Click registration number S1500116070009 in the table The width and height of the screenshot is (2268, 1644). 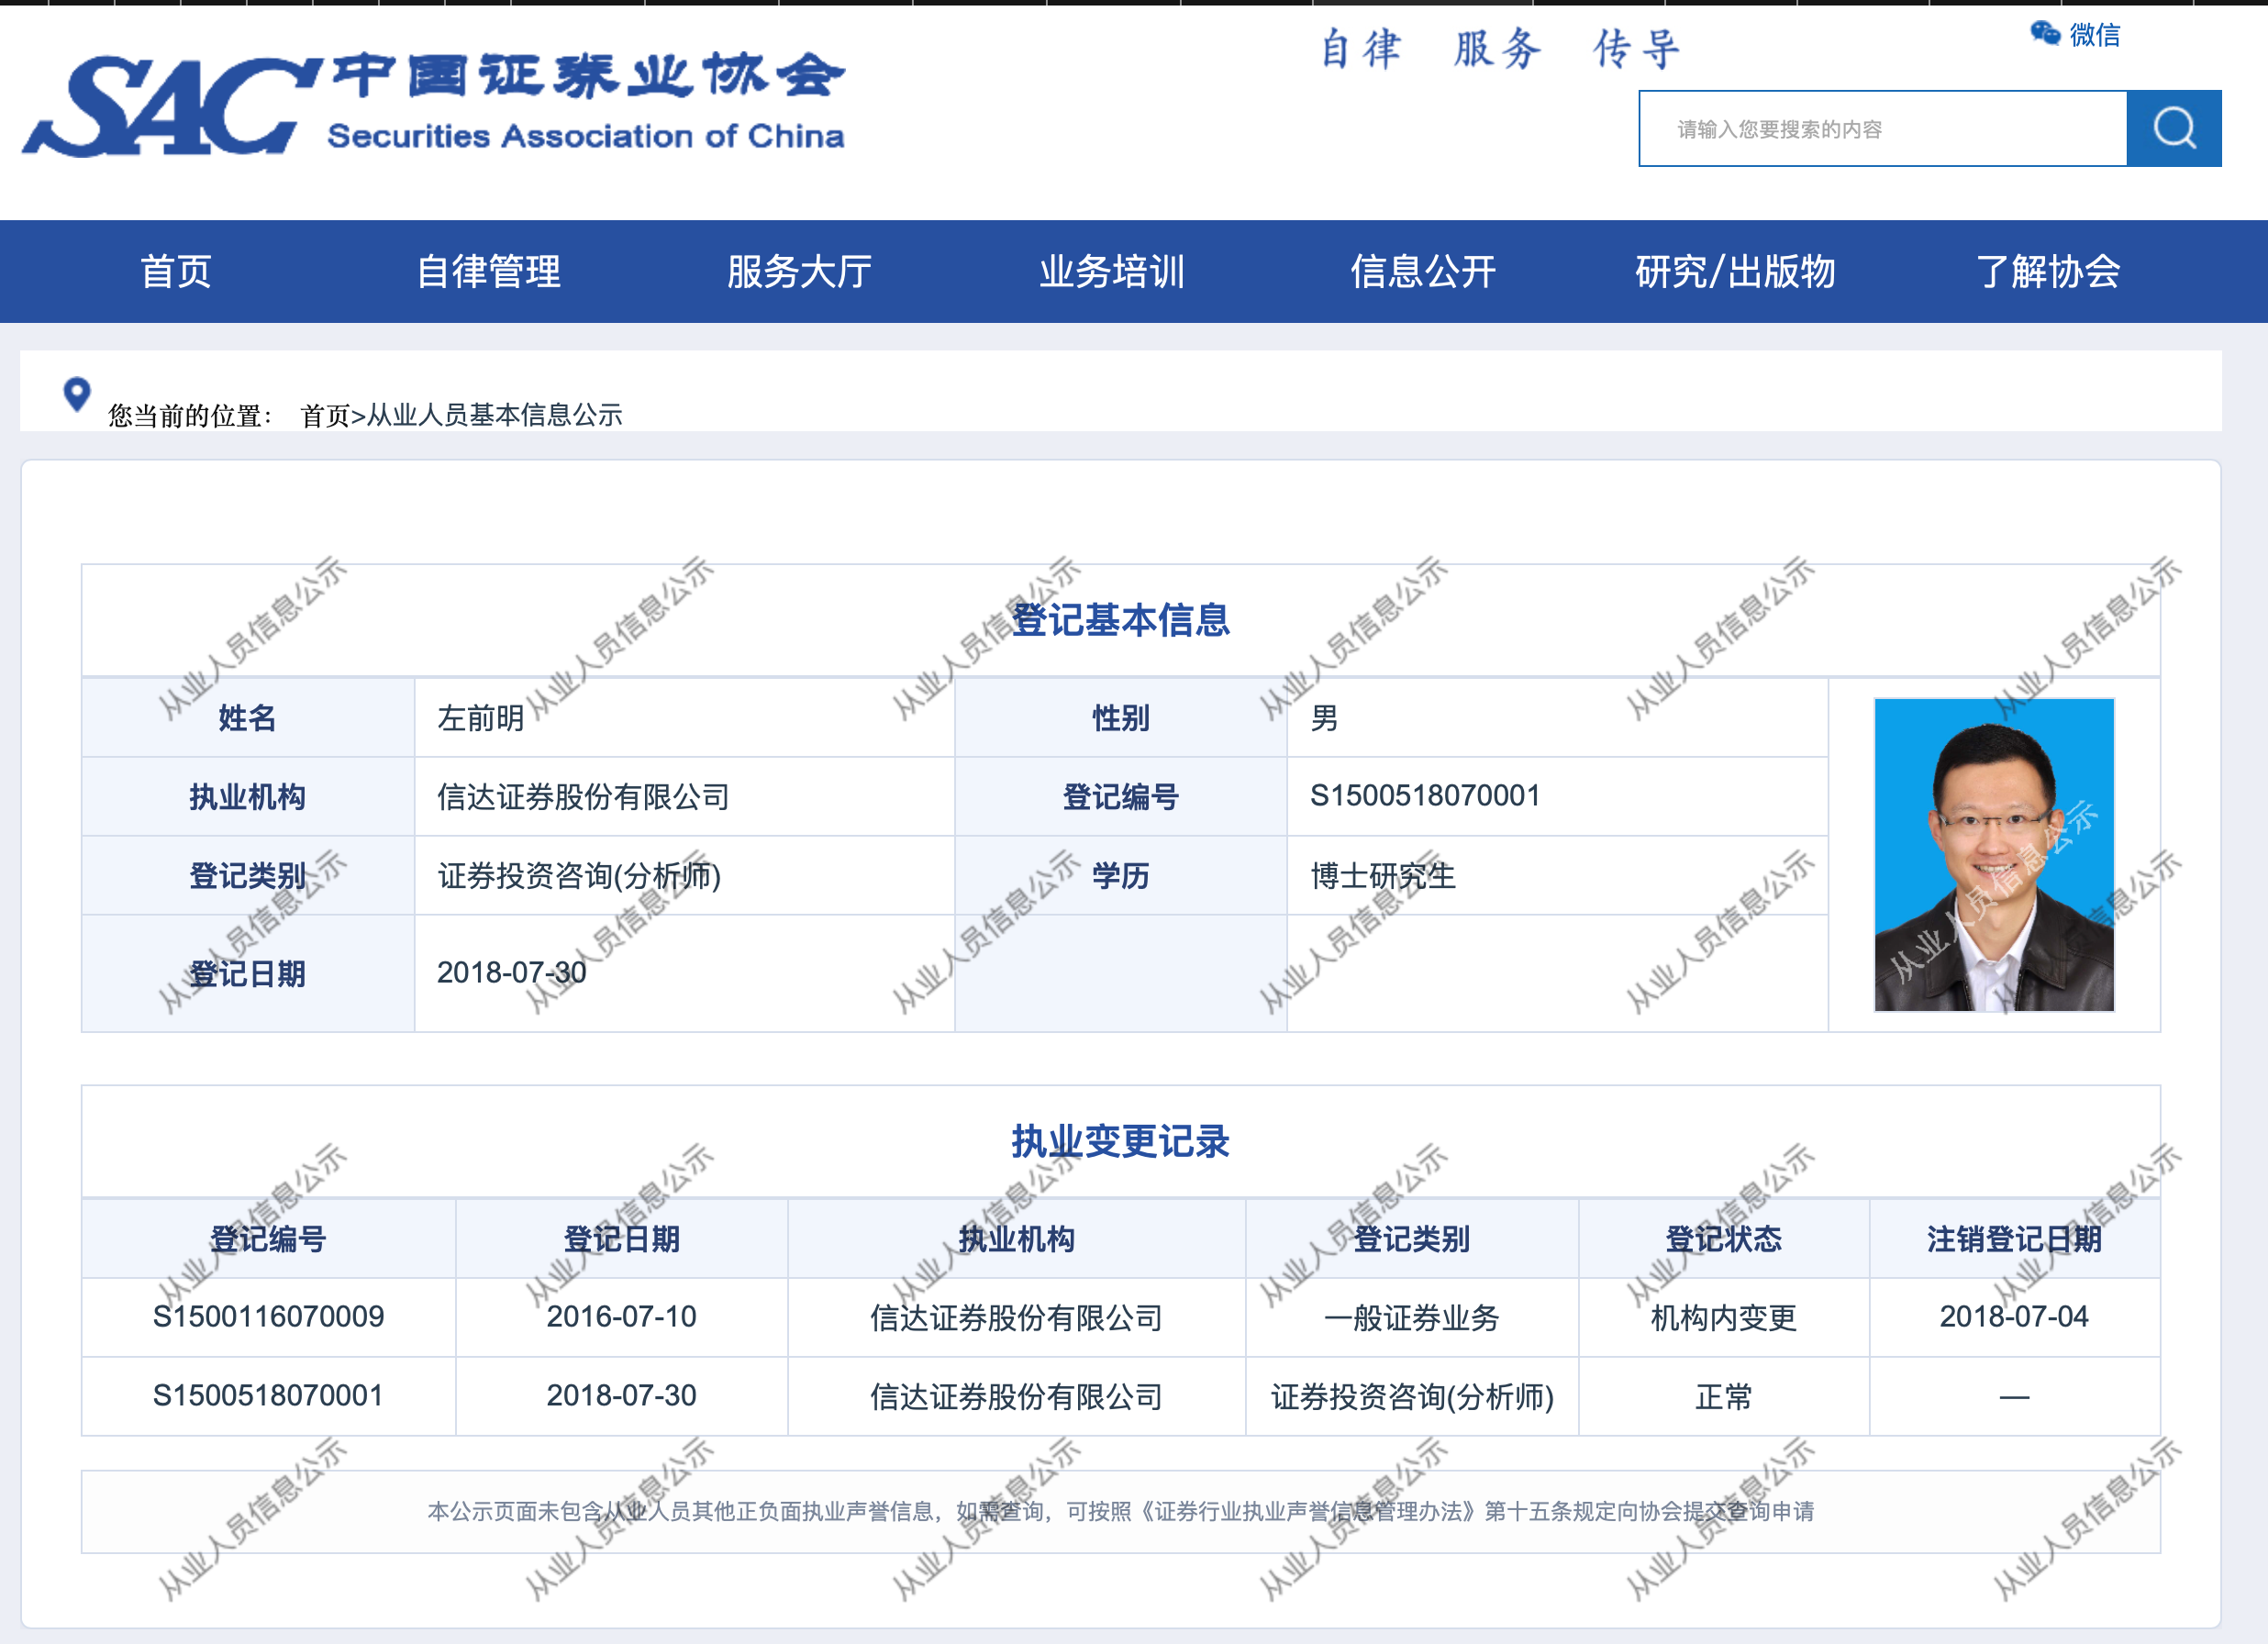point(268,1316)
